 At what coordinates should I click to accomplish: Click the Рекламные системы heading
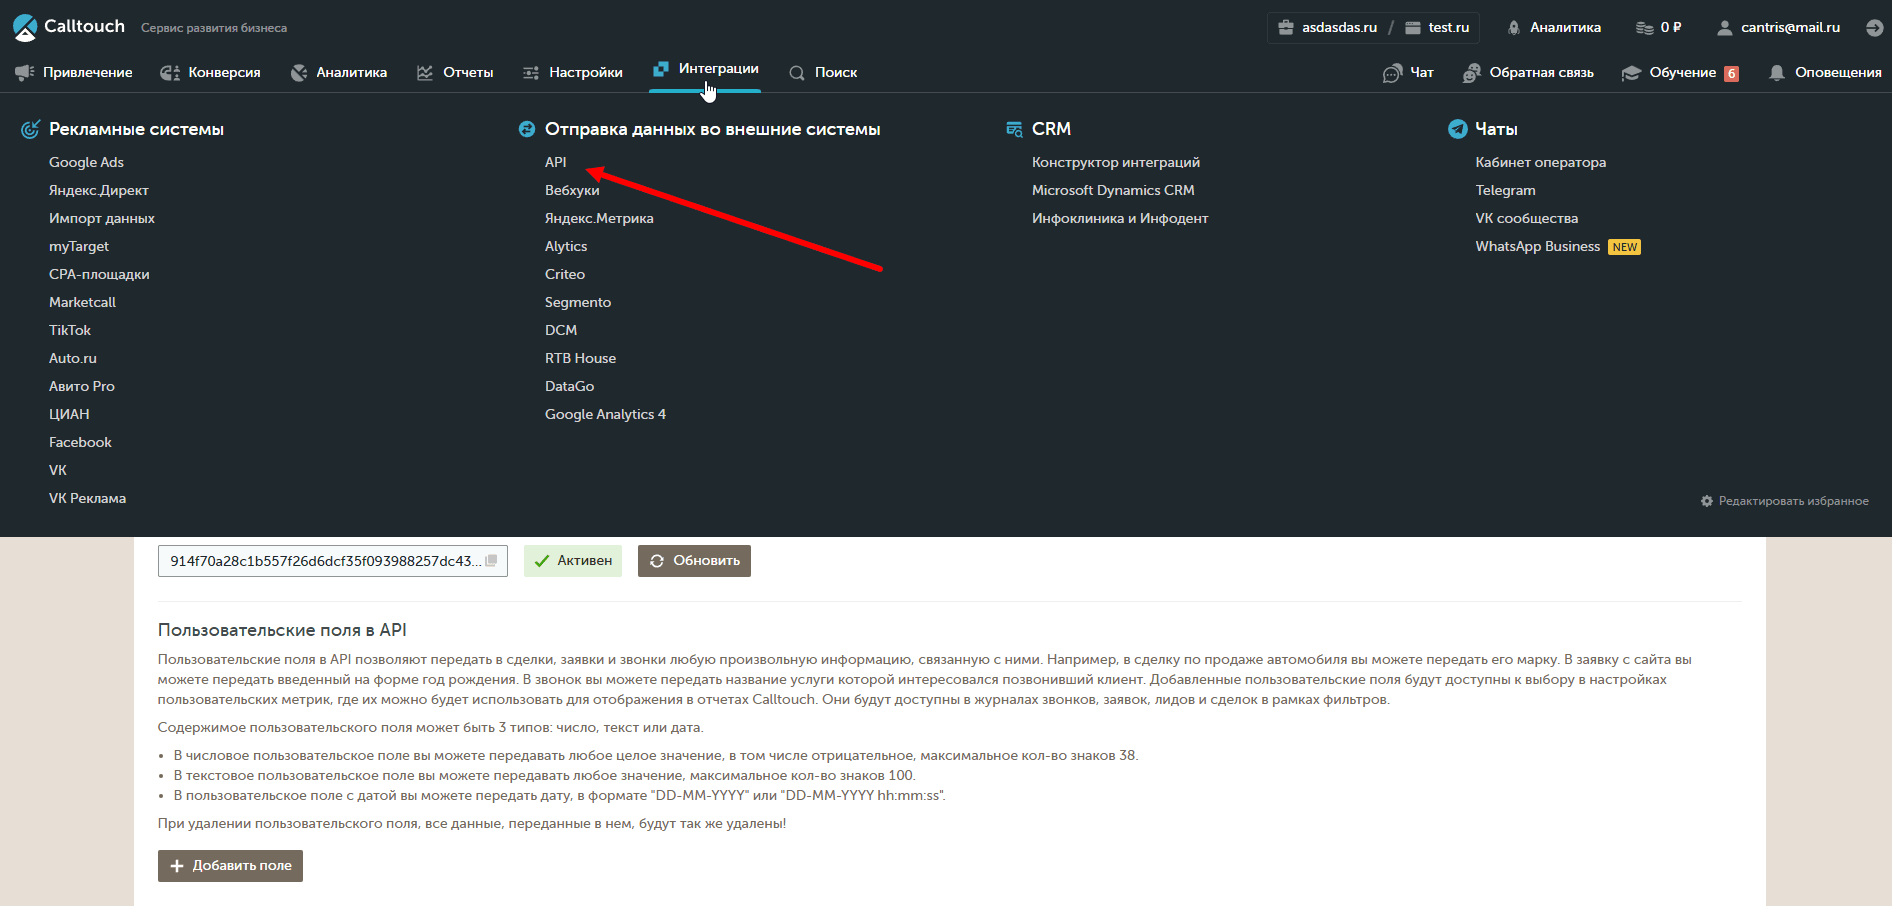pyautogui.click(x=136, y=129)
